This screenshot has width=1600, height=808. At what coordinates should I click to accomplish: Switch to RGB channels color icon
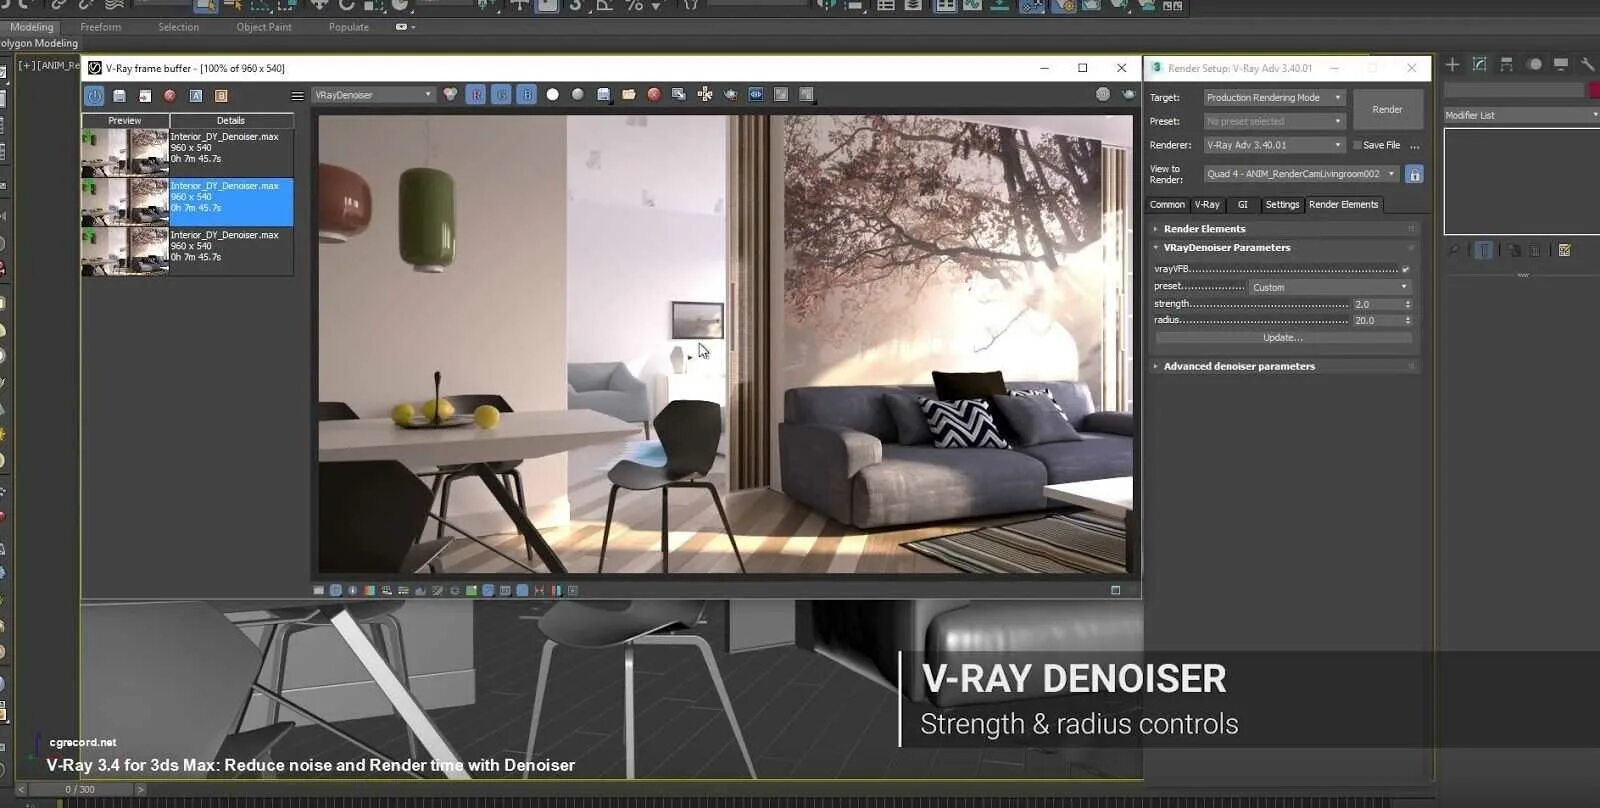(451, 94)
